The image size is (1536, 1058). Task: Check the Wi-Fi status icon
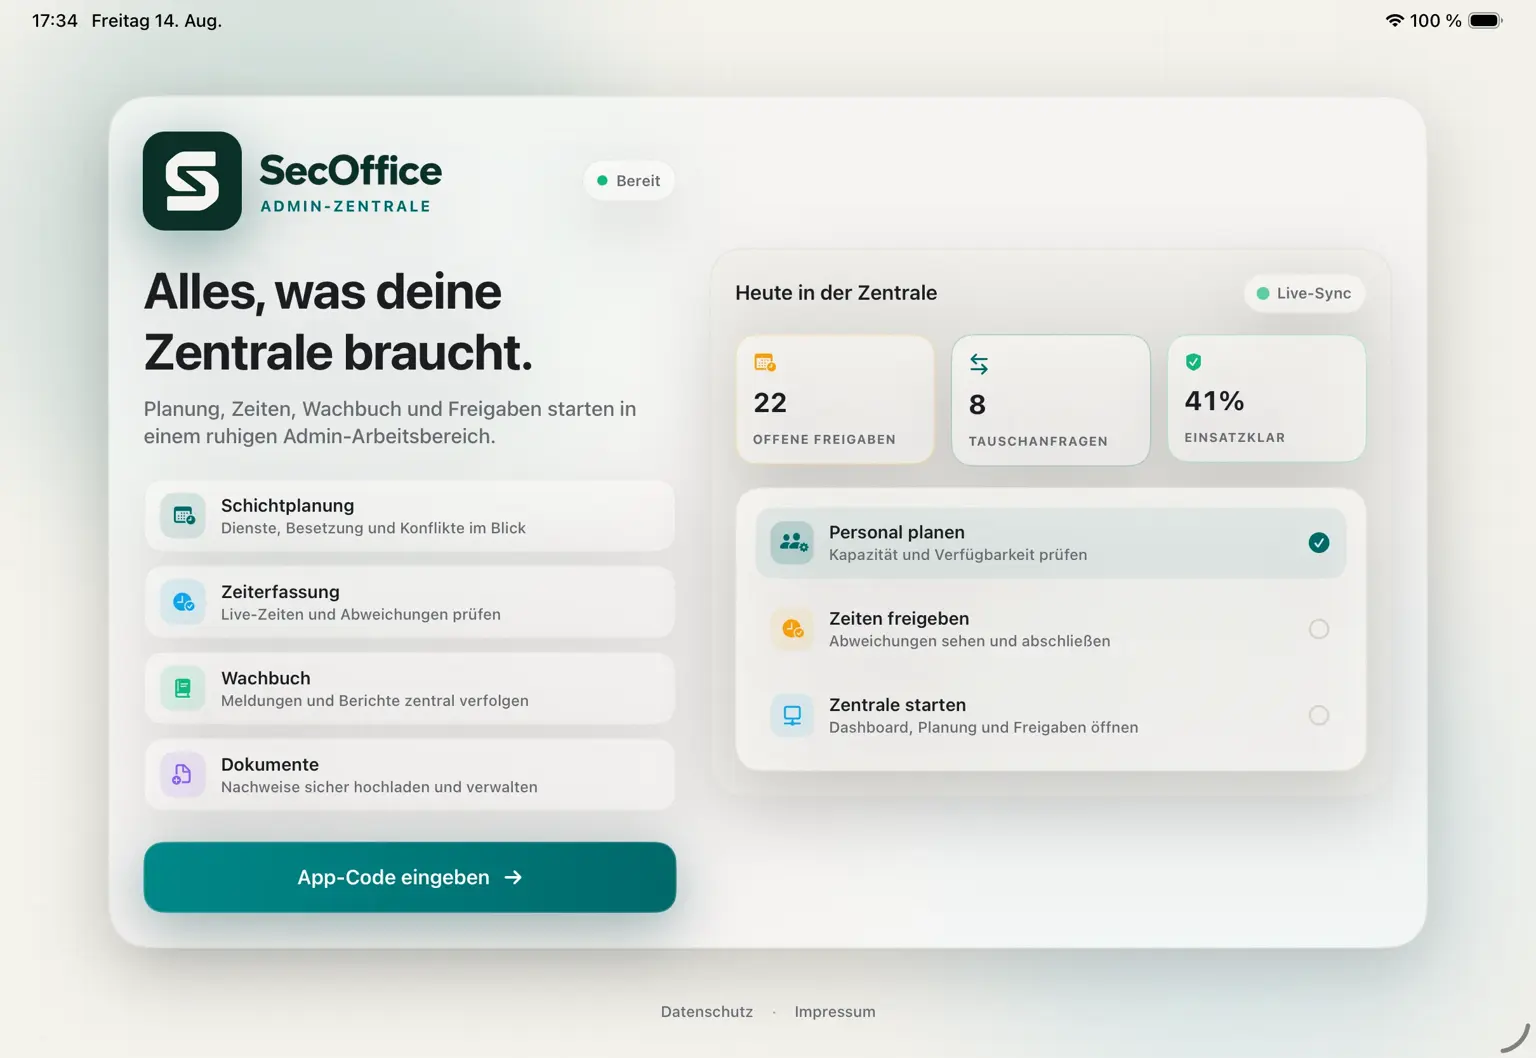pos(1394,20)
